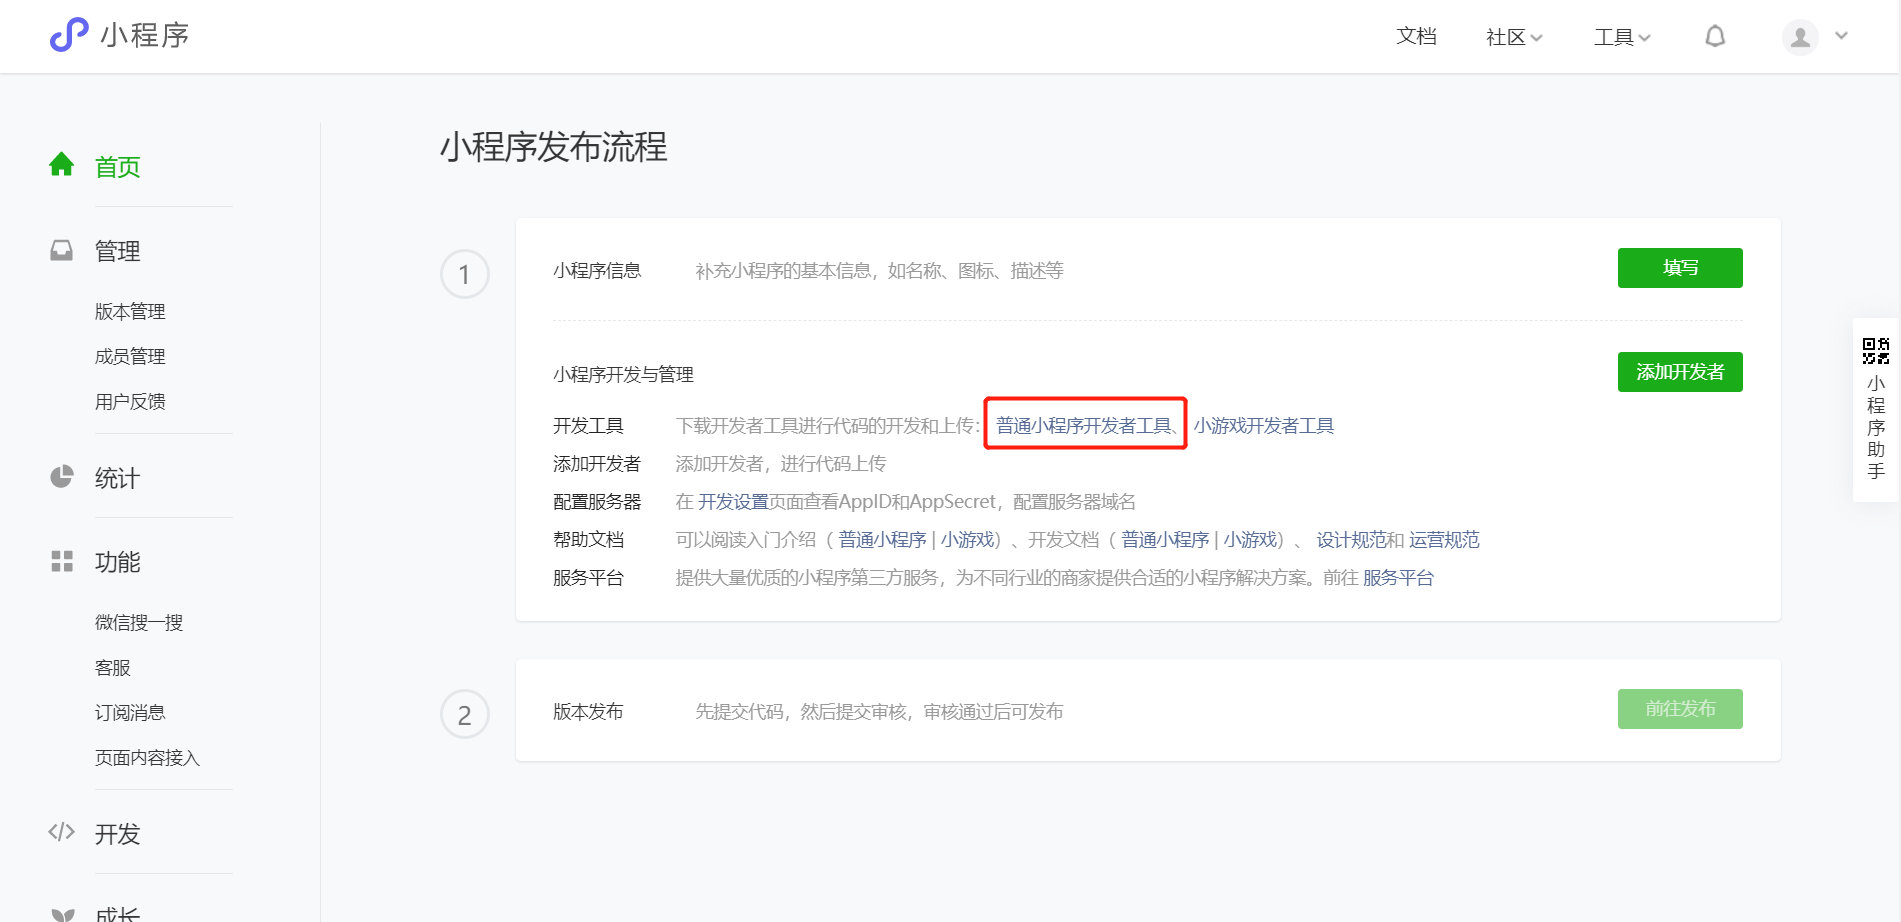Open the notification bell icon
Screen dimensions: 1901x922
1715,37
